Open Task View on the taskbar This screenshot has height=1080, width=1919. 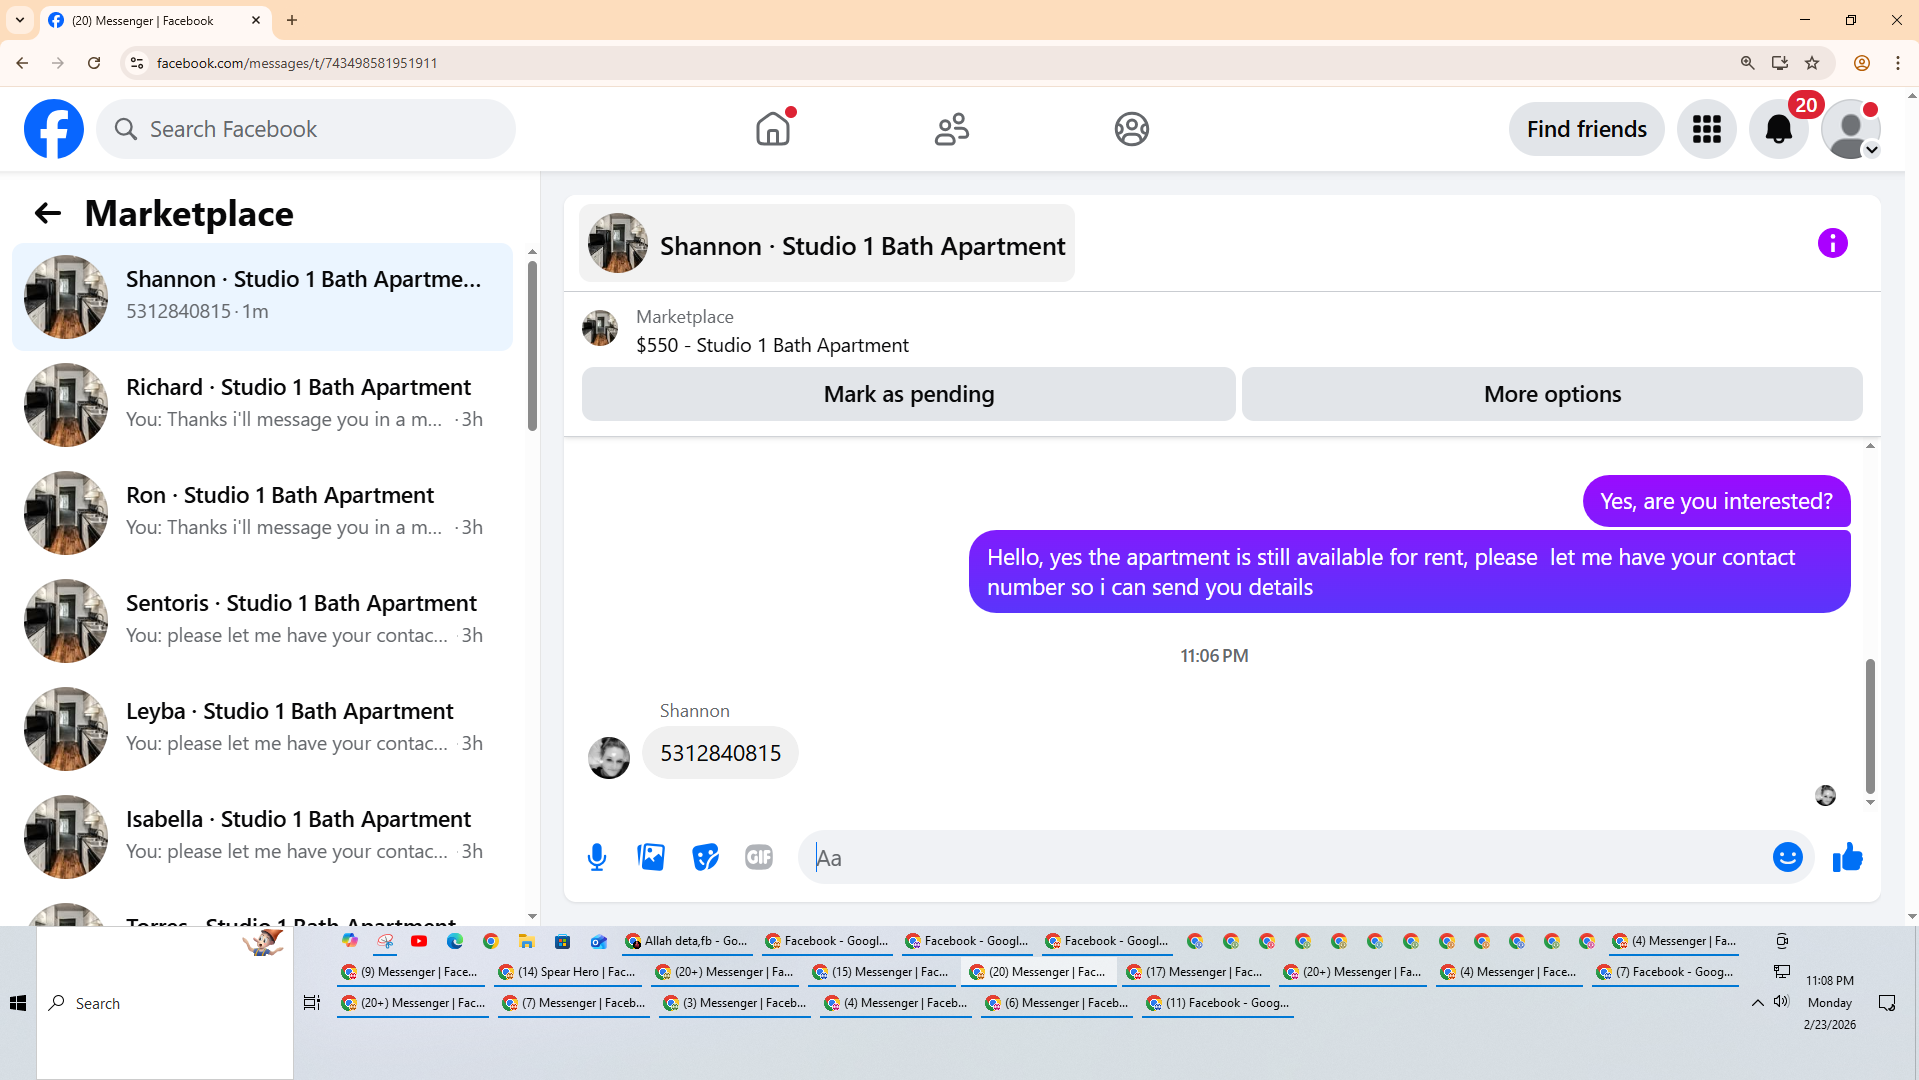pyautogui.click(x=311, y=1003)
